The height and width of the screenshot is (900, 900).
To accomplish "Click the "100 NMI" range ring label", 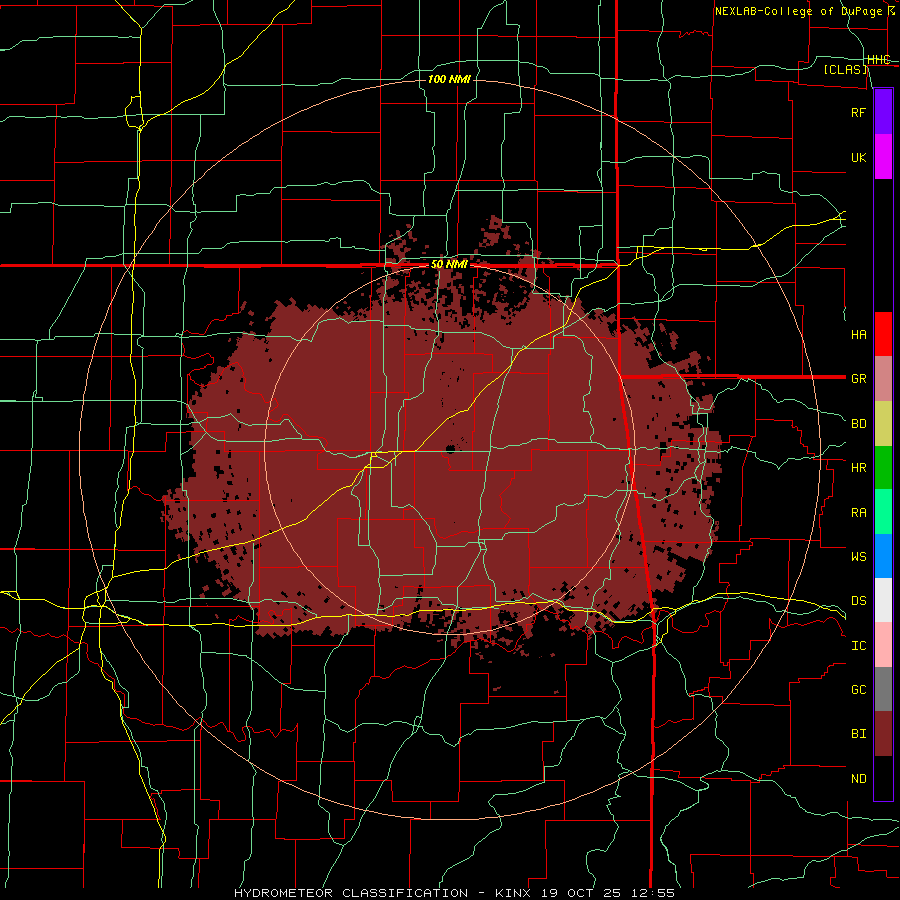I will (449, 79).
